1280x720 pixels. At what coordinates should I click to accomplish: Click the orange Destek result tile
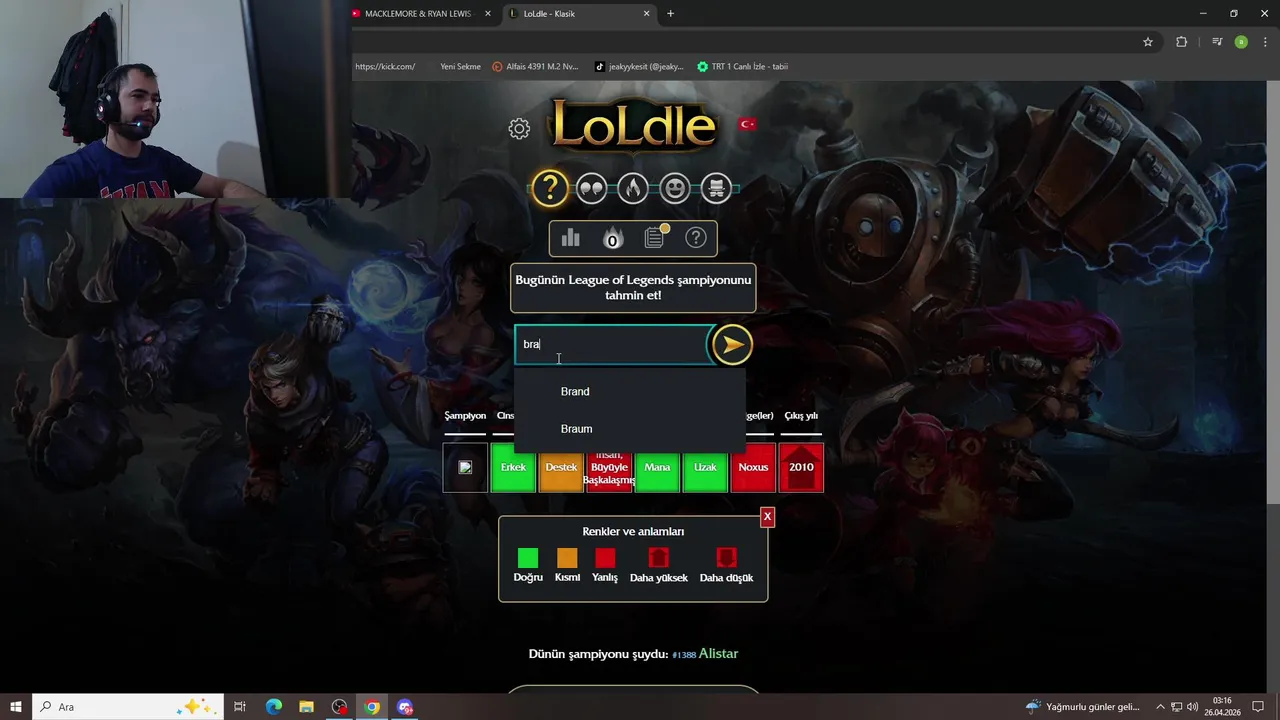coord(561,467)
